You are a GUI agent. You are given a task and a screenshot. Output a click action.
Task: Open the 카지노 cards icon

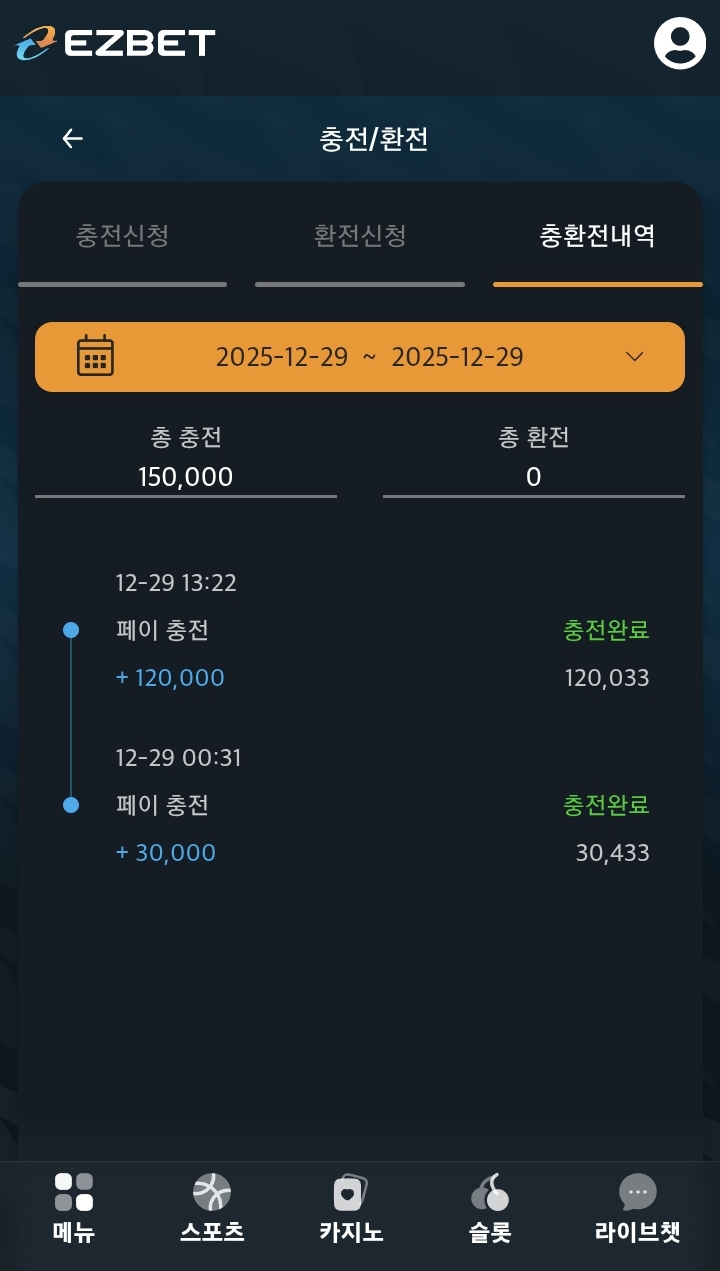(350, 1192)
